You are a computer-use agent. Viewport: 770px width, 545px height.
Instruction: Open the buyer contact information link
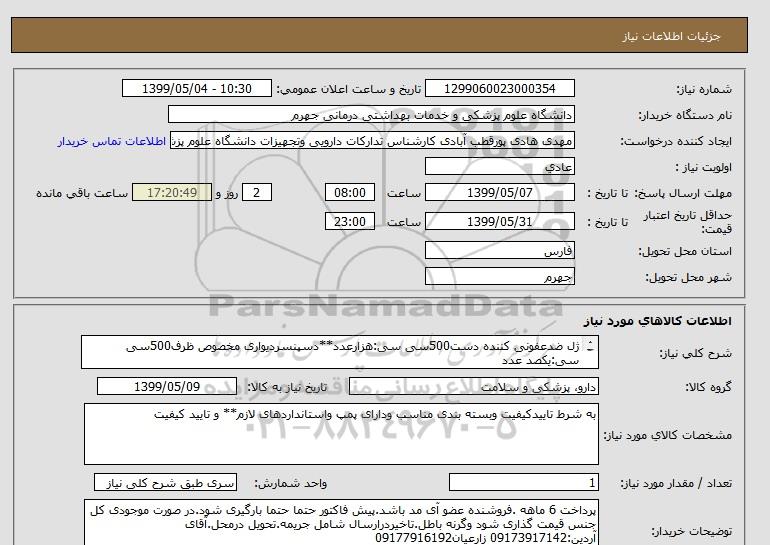pyautogui.click(x=111, y=141)
